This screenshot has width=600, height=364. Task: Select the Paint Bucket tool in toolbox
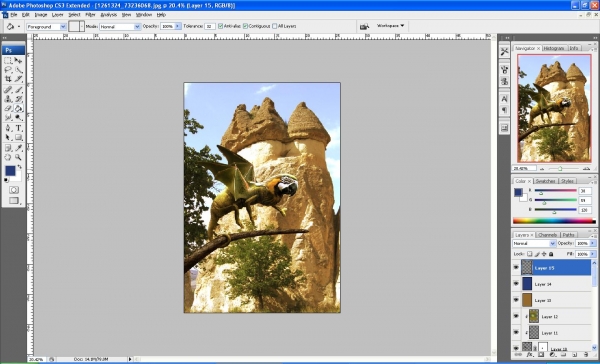point(18,108)
